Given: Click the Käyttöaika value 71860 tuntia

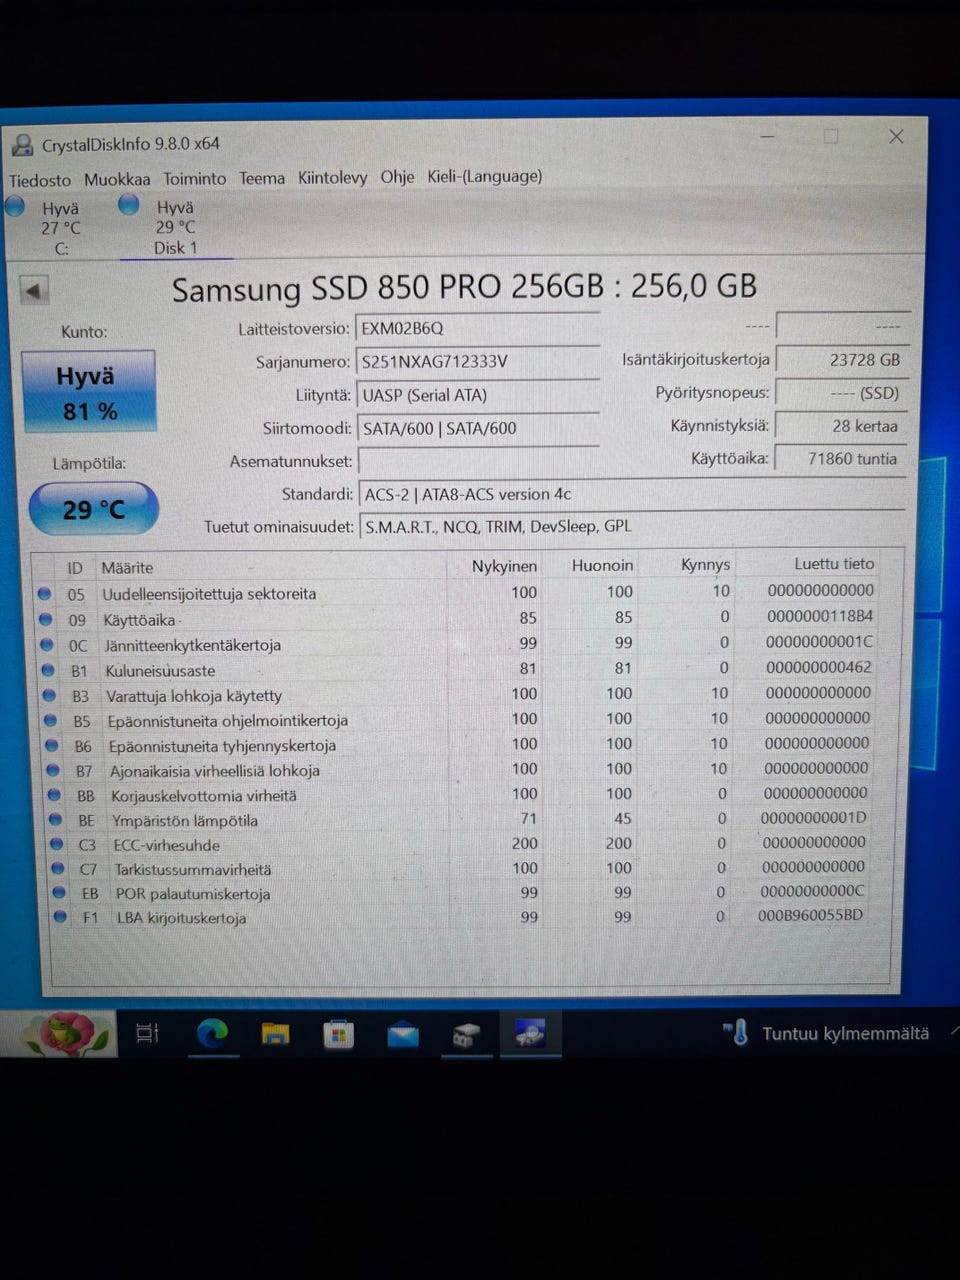Looking at the screenshot, I should 842,459.
